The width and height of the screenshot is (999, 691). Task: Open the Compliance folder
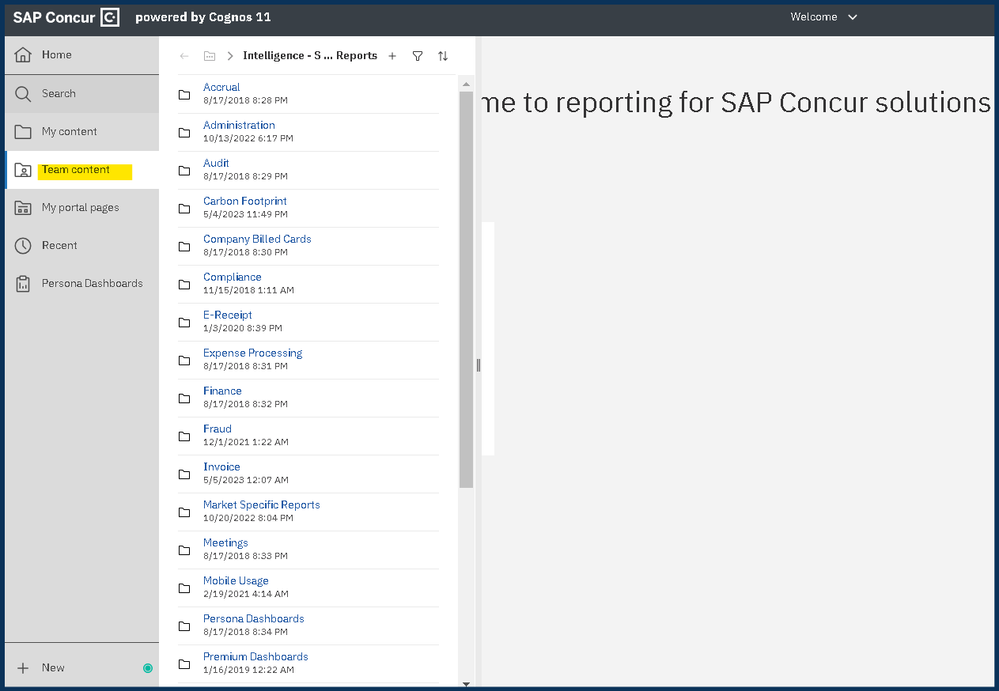pyautogui.click(x=232, y=277)
